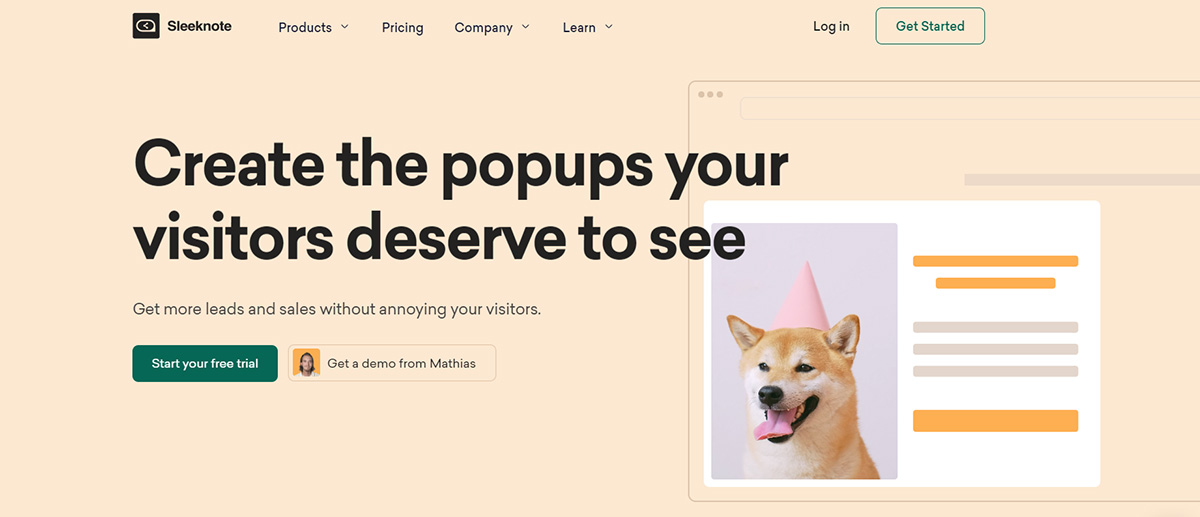Click the Sleeknote logo icon
This screenshot has height=517, width=1200.
pos(146,26)
